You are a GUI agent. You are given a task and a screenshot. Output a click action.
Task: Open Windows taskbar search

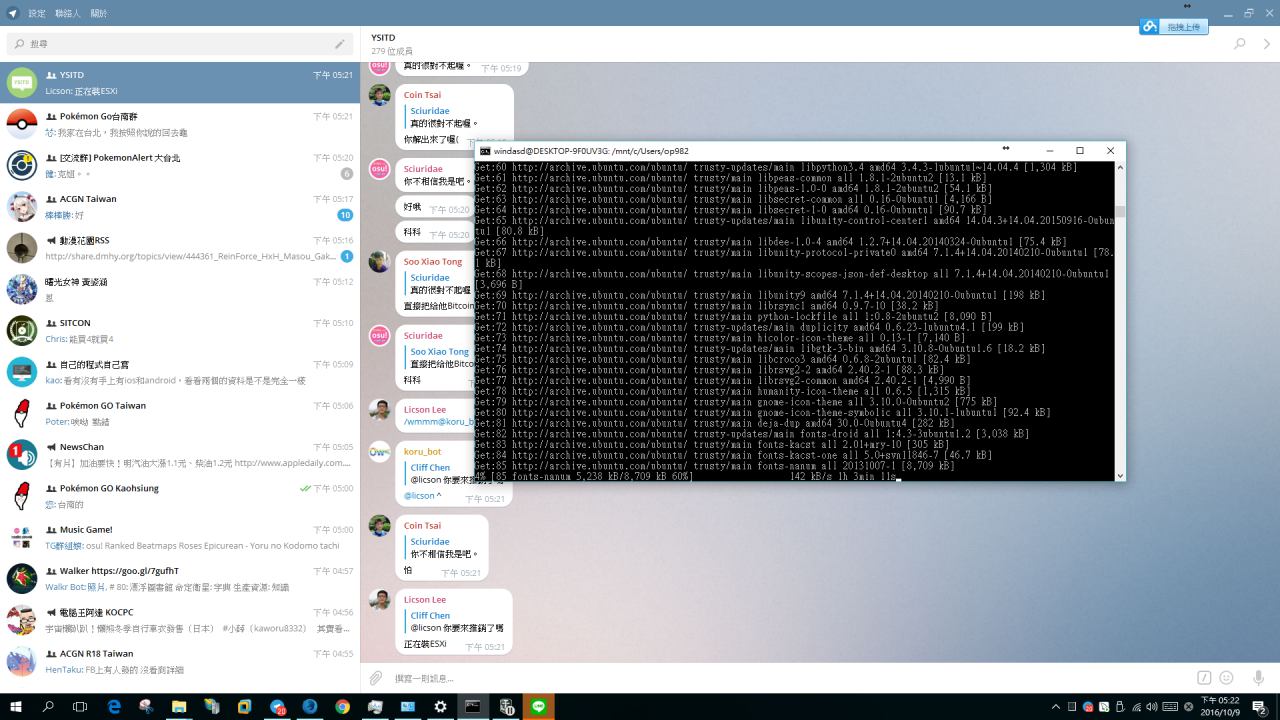point(48,706)
